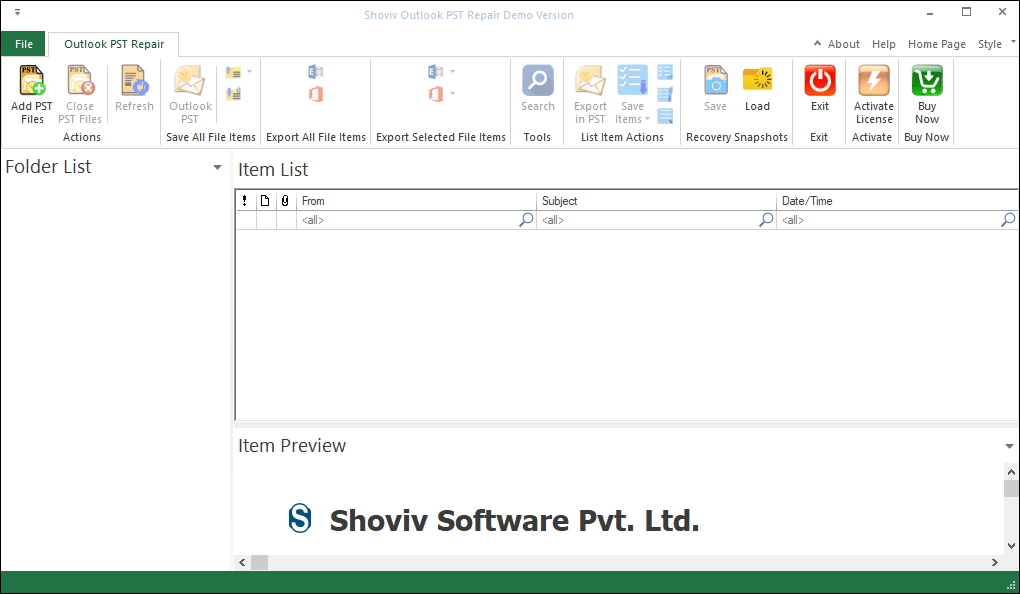Click Item Preview scroll up arrow
Viewport: 1020px width, 594px height.
tap(1011, 472)
